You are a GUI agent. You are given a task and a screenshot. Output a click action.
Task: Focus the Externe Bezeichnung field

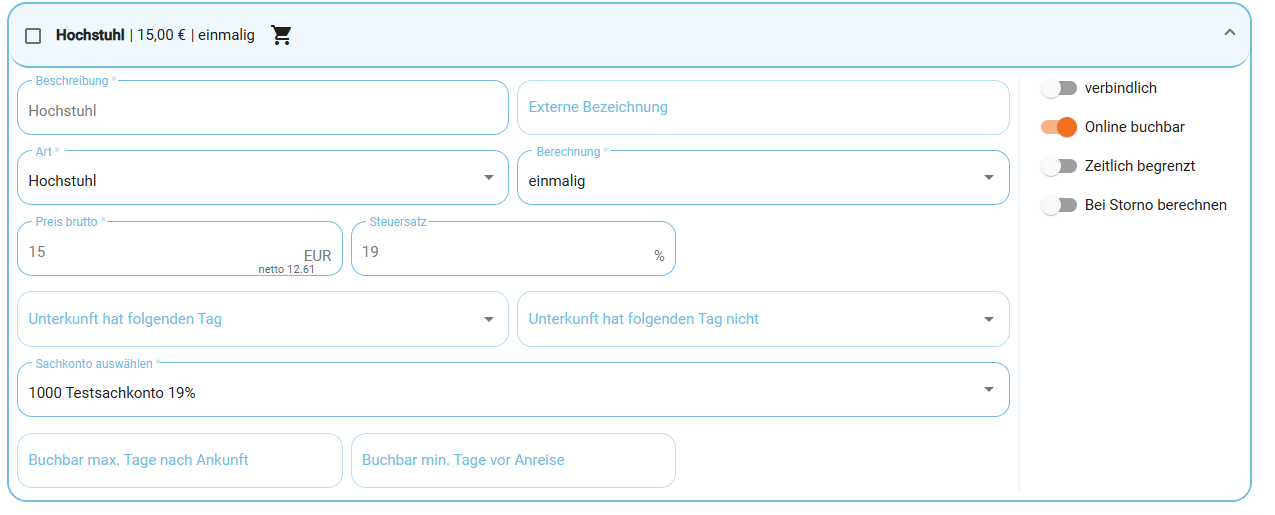pos(763,108)
